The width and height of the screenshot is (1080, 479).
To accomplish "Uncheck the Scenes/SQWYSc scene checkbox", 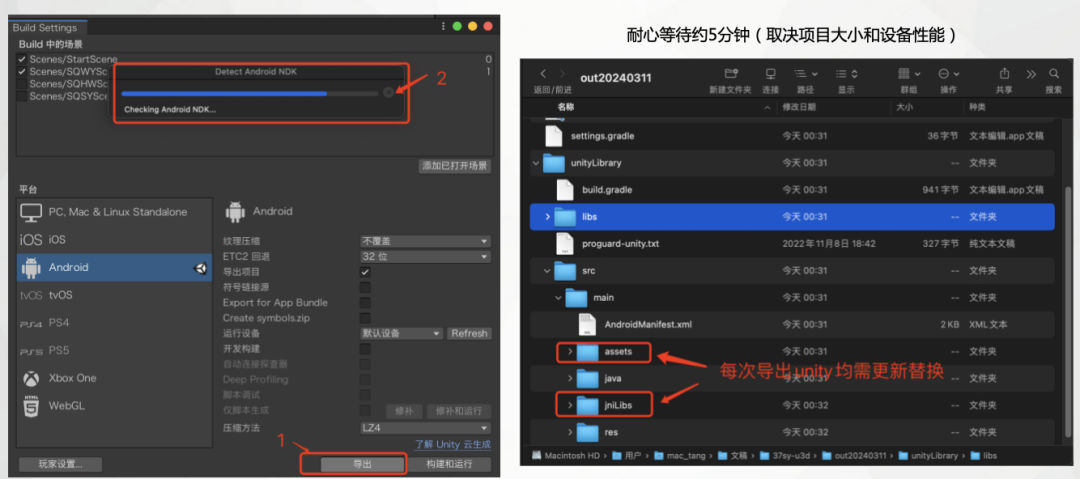I will coord(22,71).
